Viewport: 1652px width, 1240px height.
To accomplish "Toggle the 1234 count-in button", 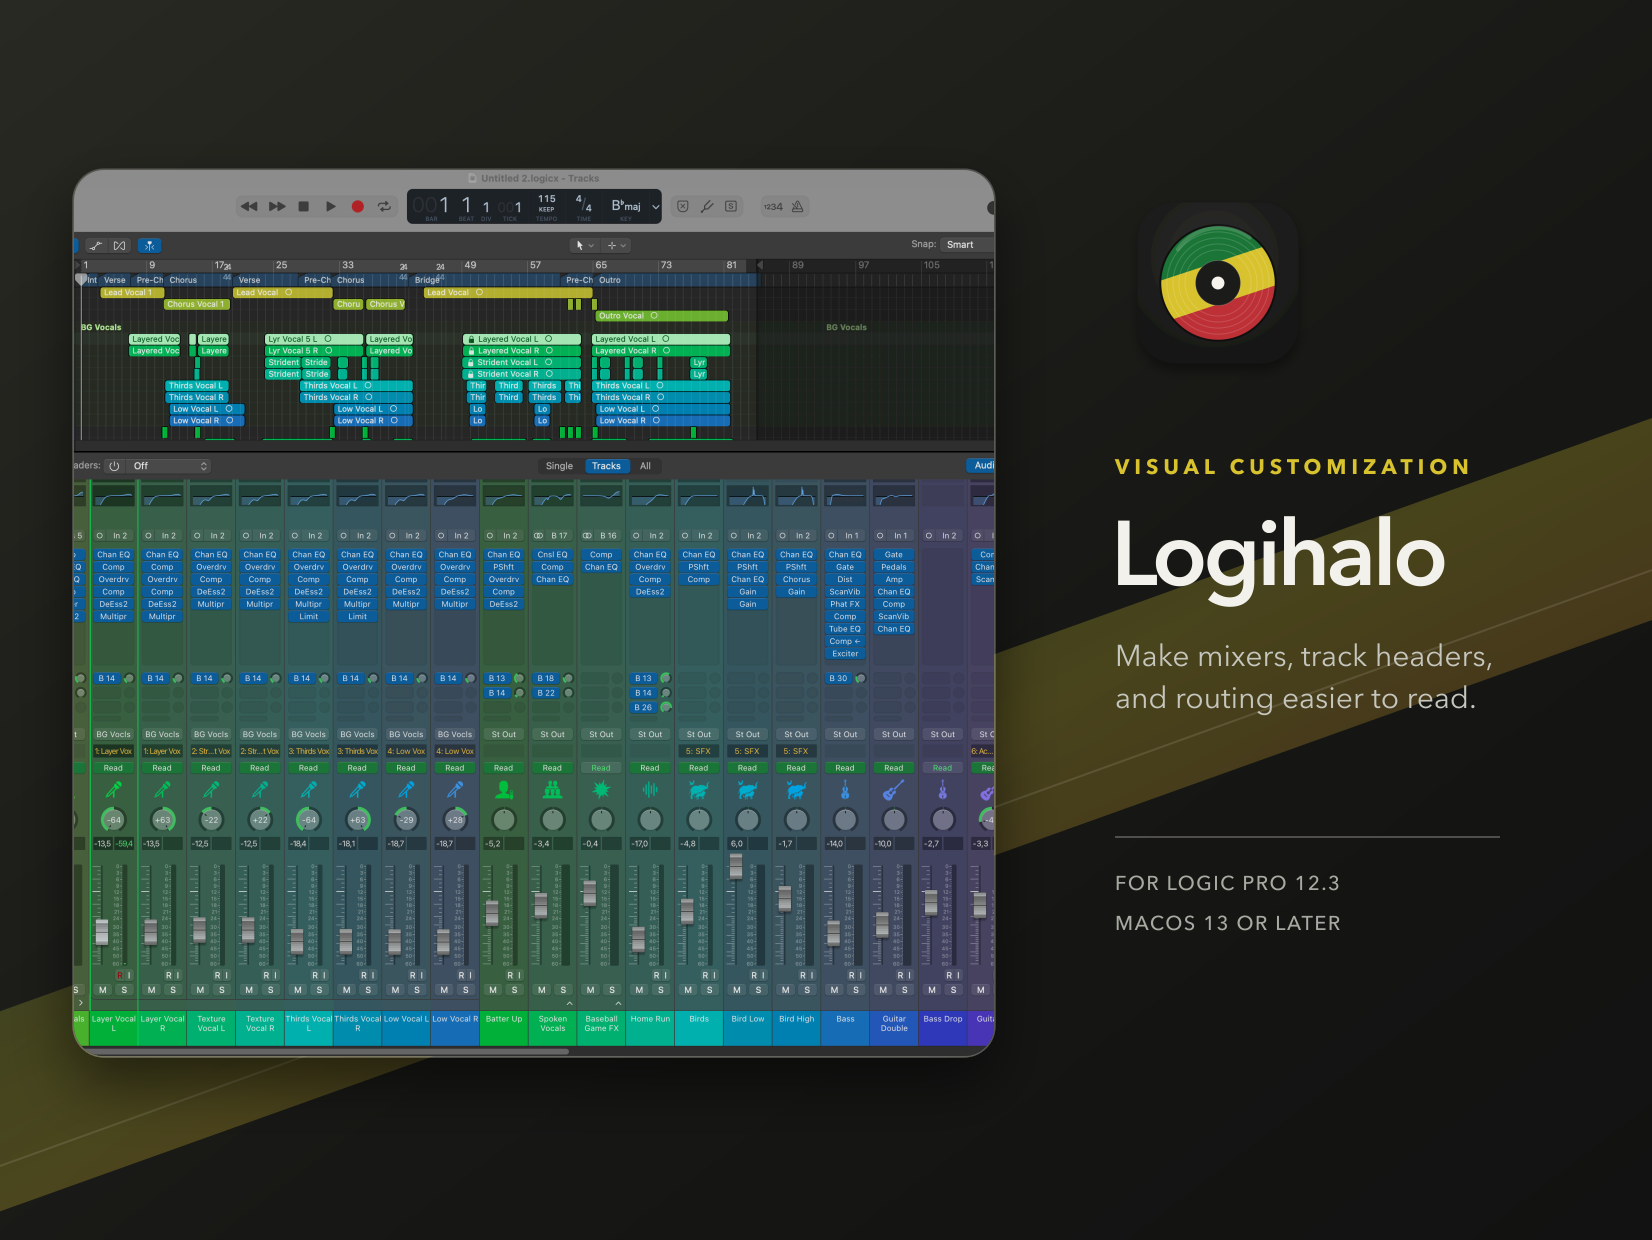I will tap(773, 207).
